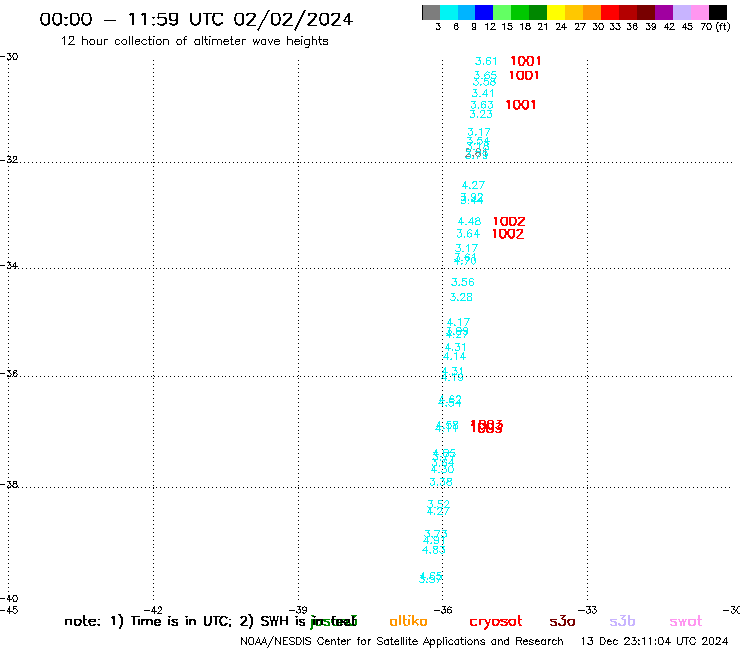740x650 pixels.
Task: Pick the dark blue swatch in the scale
Action: click(484, 12)
